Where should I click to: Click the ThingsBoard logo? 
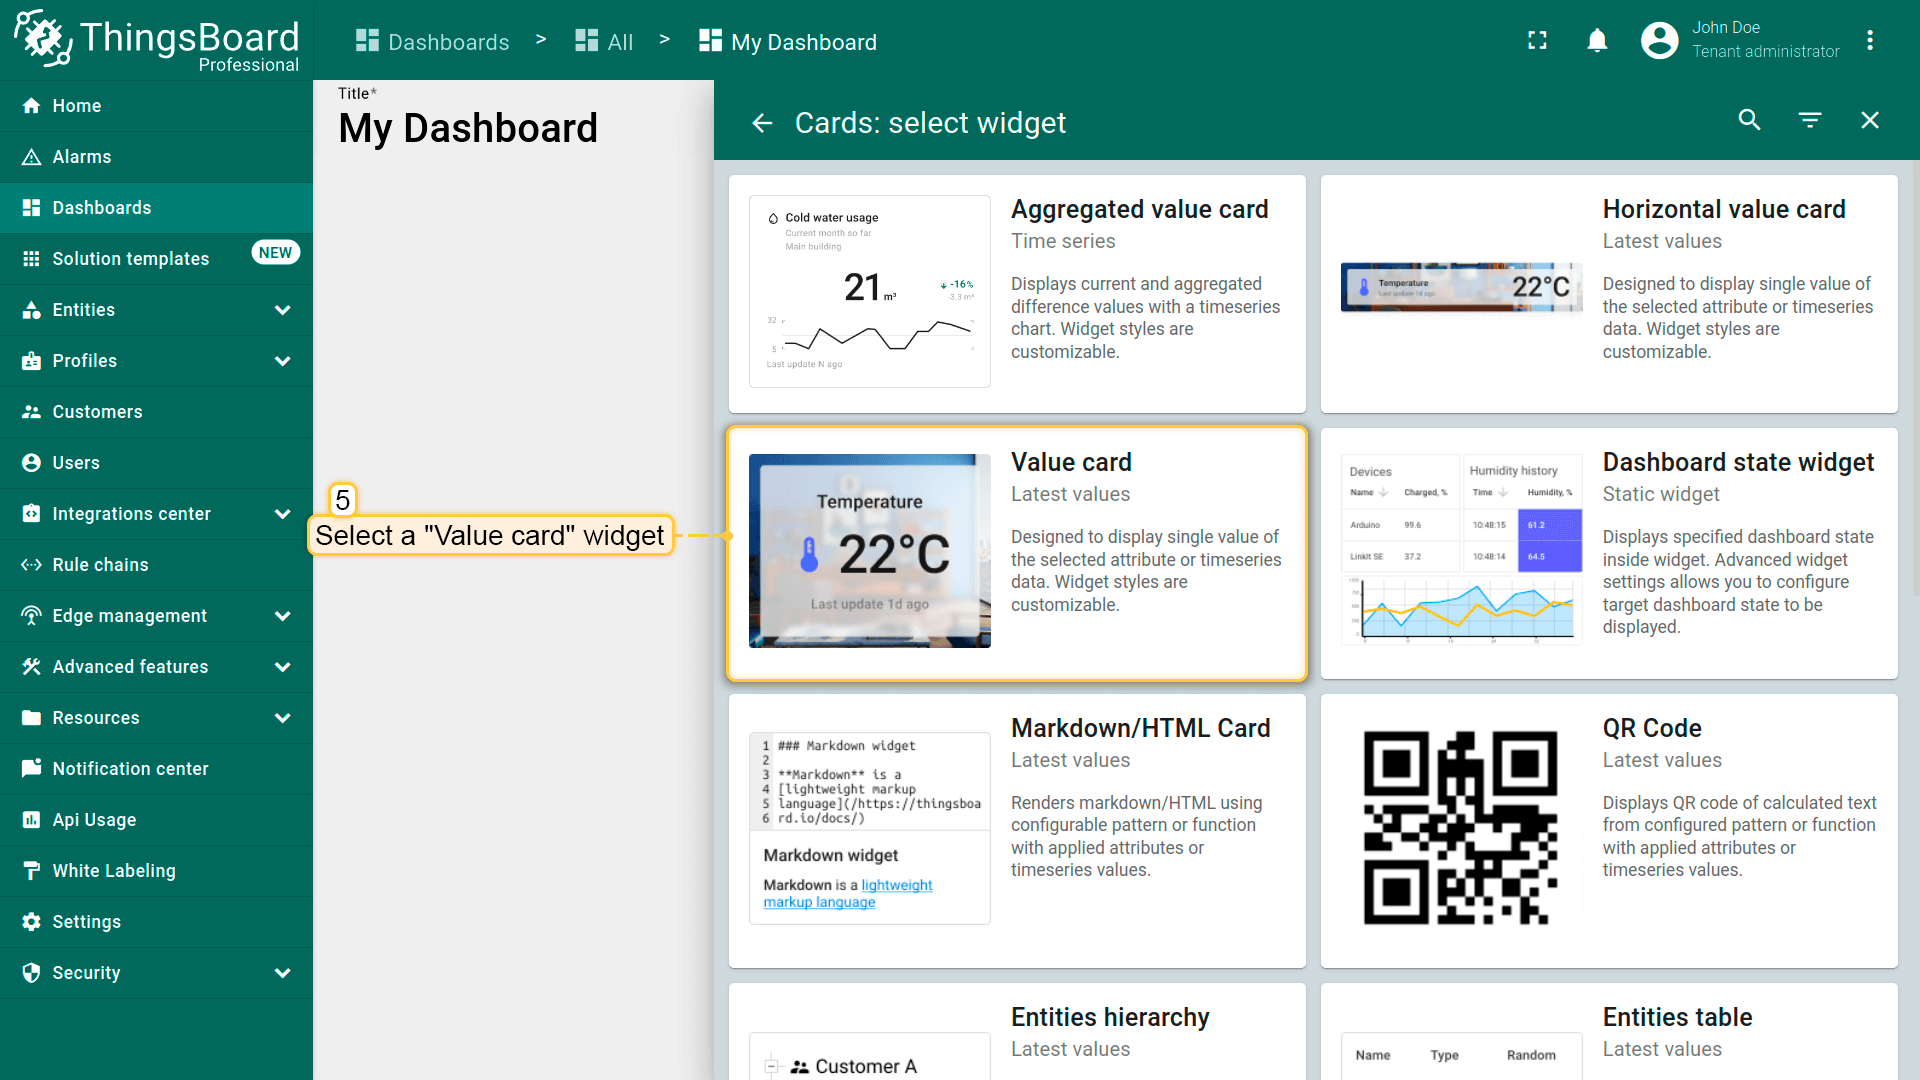point(157,40)
